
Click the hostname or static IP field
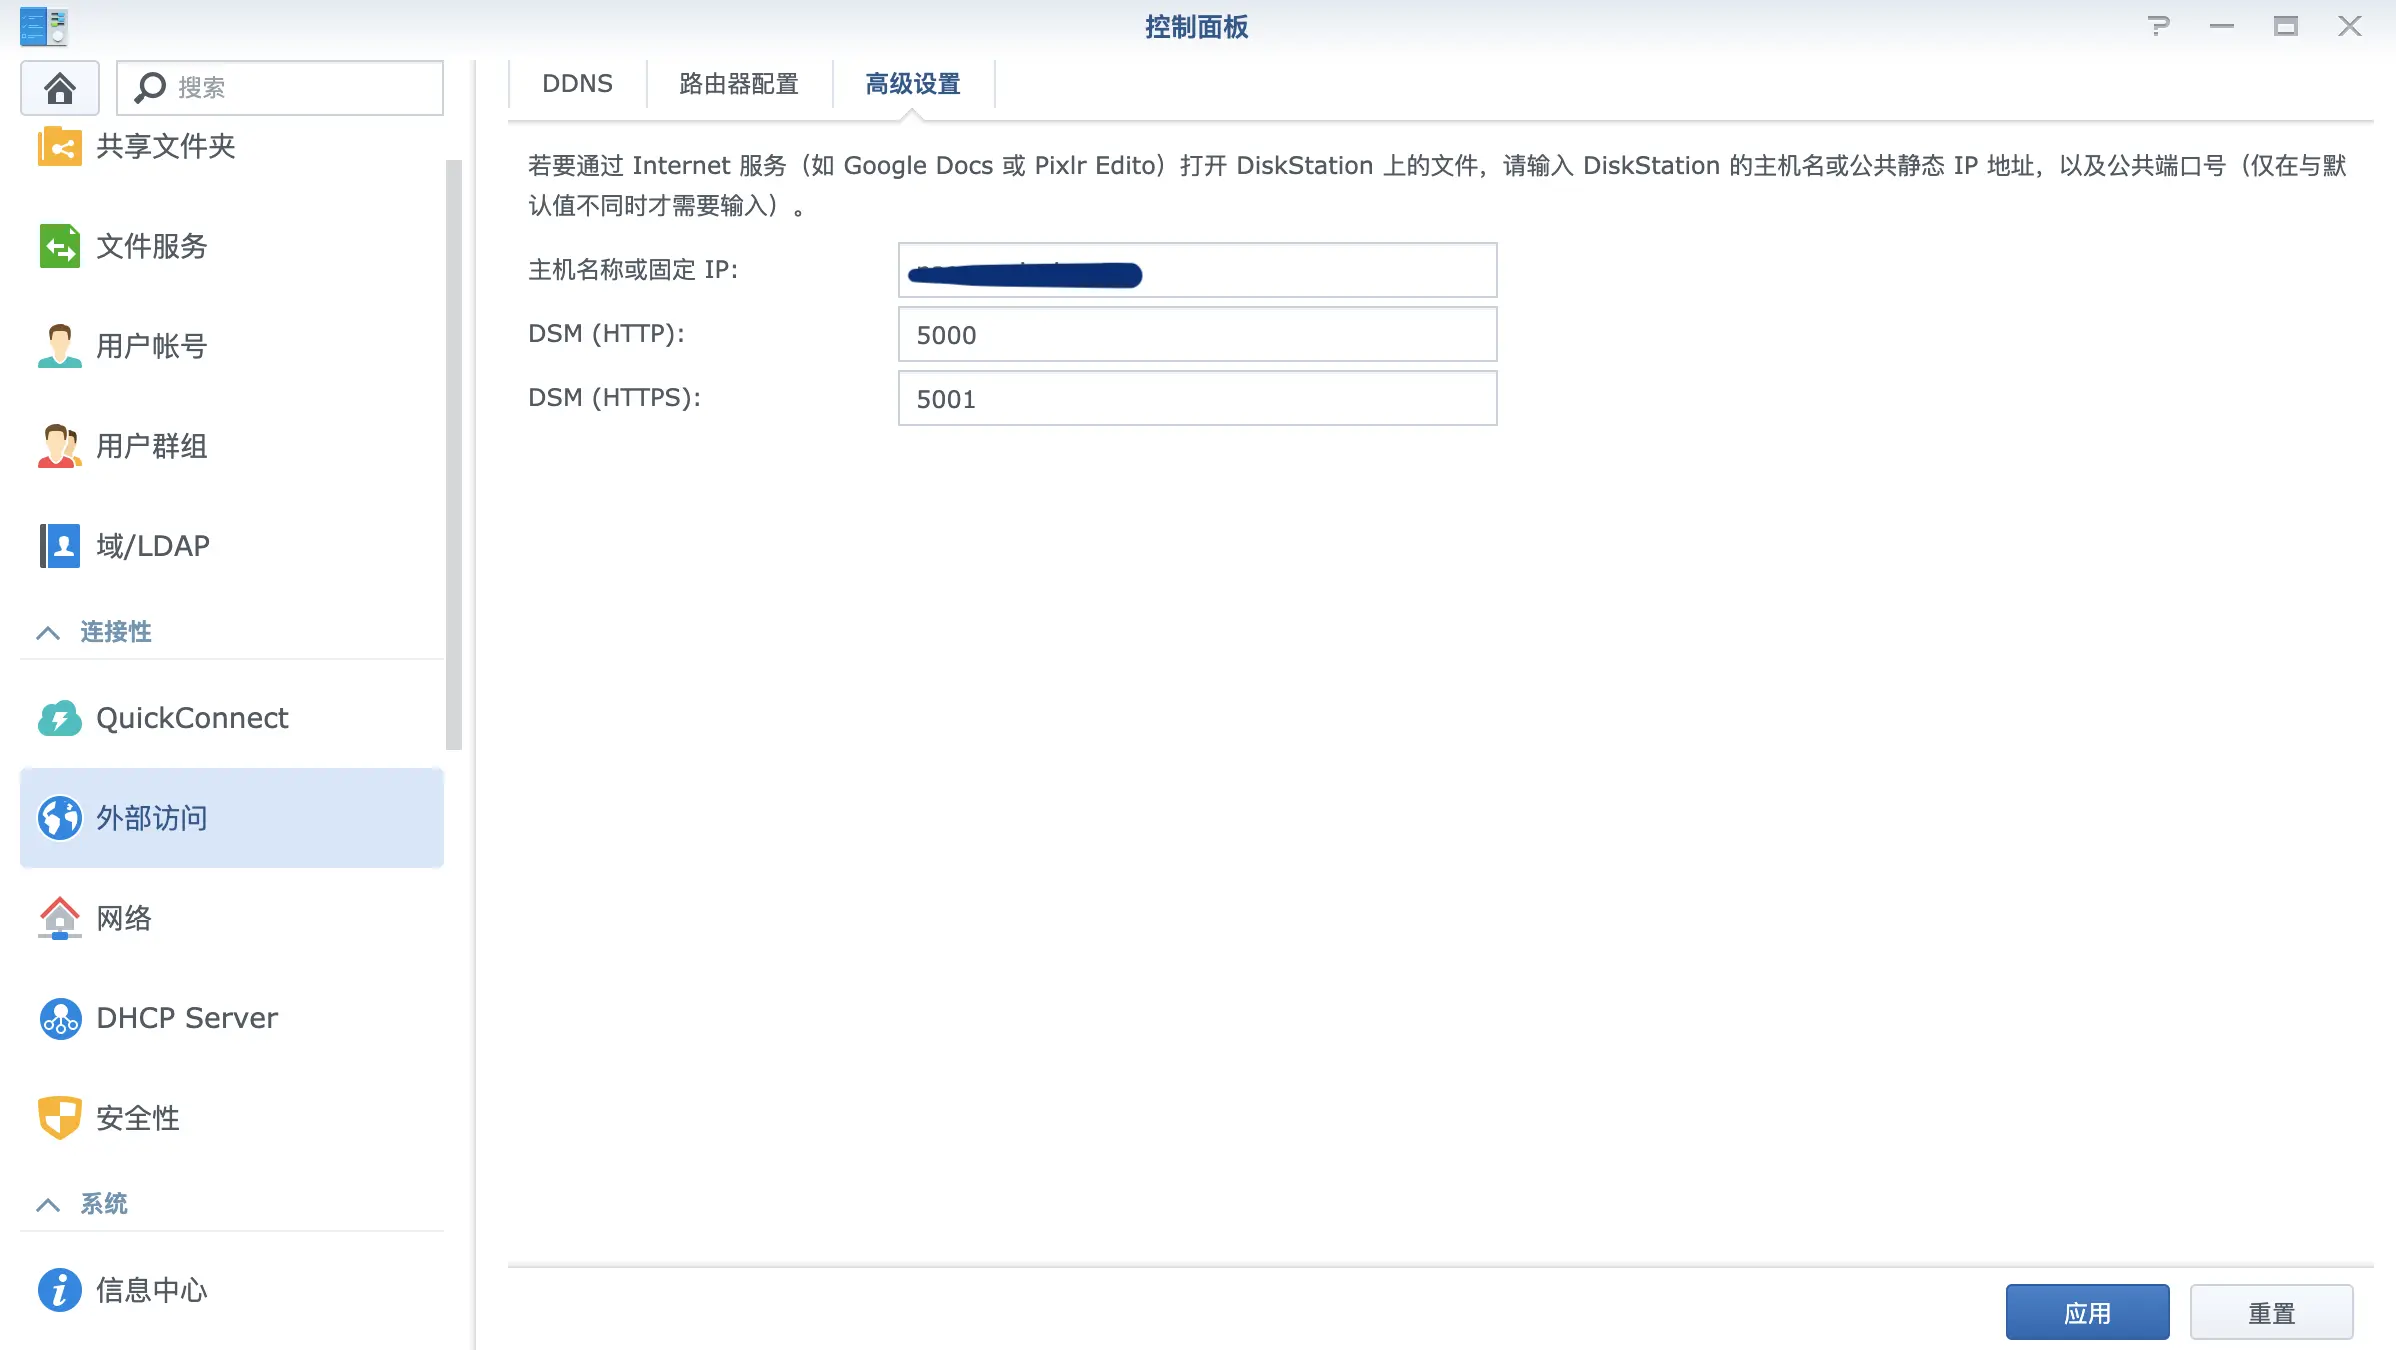[x=1197, y=270]
